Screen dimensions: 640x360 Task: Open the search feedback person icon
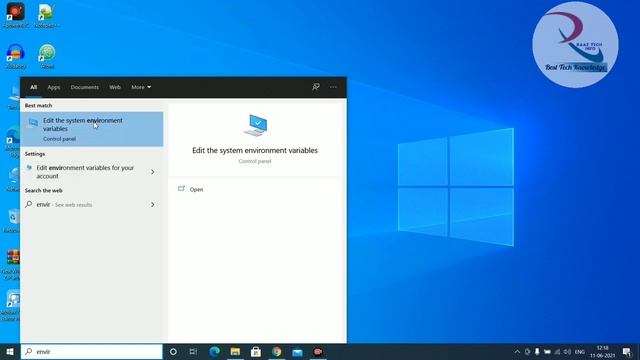pos(316,87)
